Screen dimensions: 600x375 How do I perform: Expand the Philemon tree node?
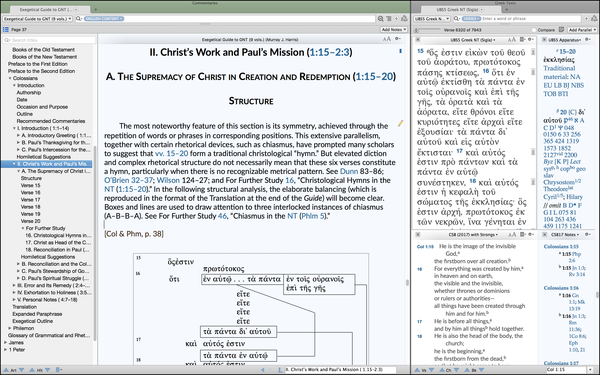pos(10,328)
